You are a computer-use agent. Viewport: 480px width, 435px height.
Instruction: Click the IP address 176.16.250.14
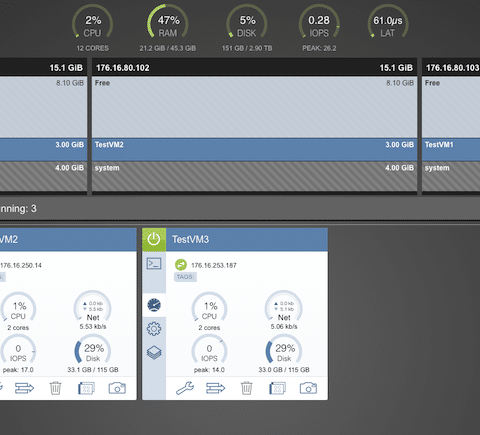[x=21, y=265]
